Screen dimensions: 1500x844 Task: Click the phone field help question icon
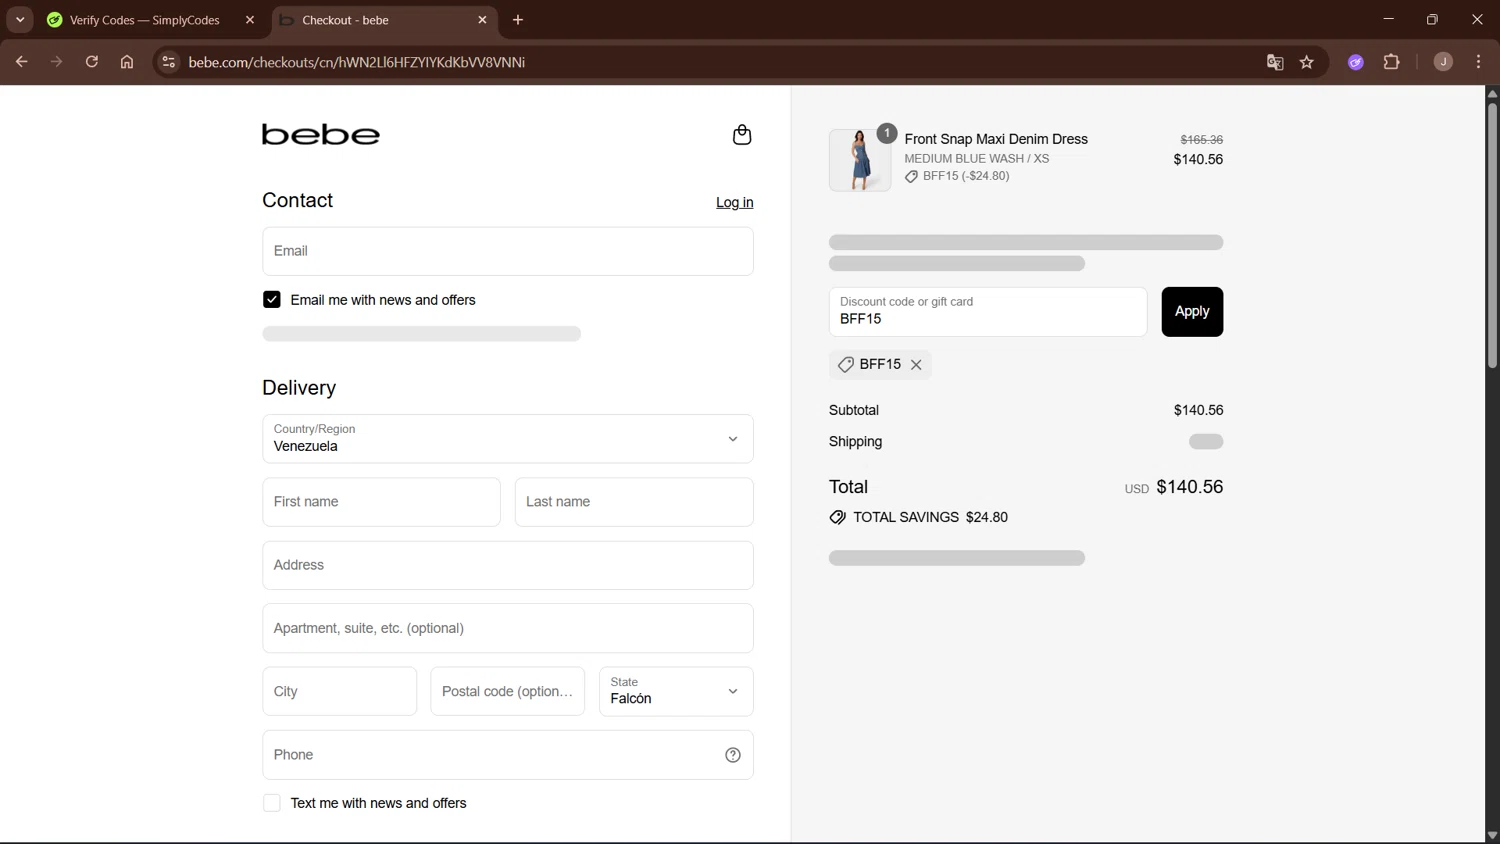click(x=733, y=755)
